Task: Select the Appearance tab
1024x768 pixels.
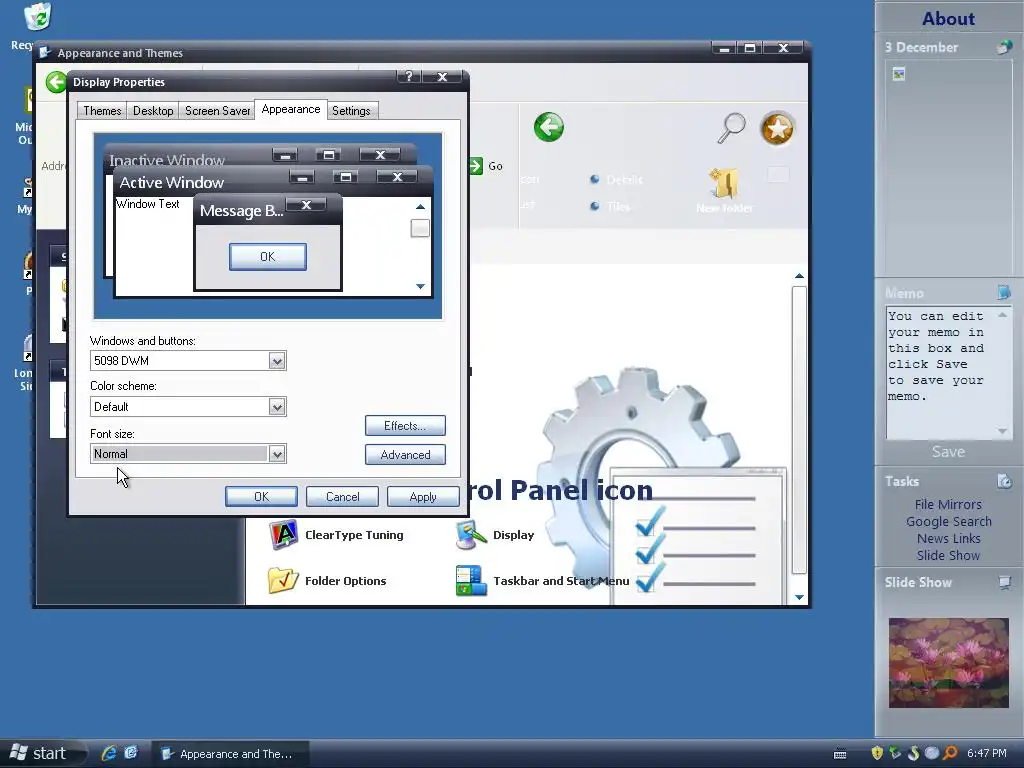Action: click(291, 110)
